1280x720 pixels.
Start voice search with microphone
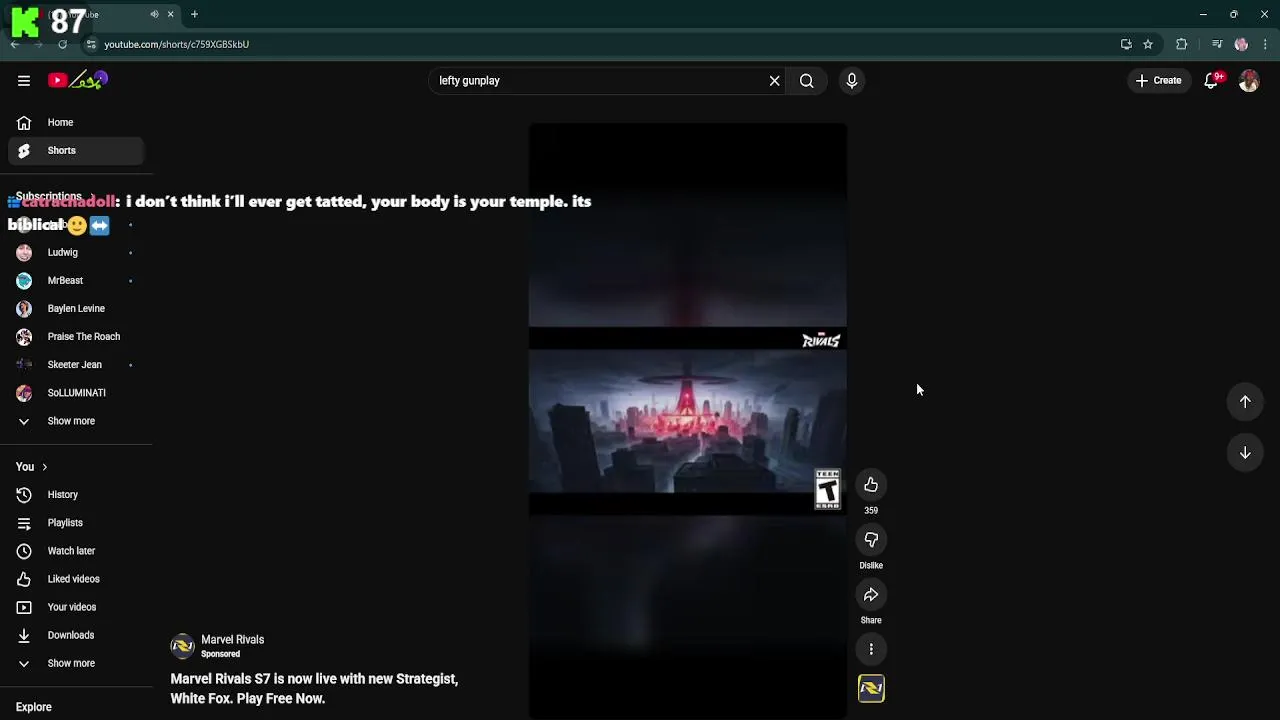click(x=852, y=81)
